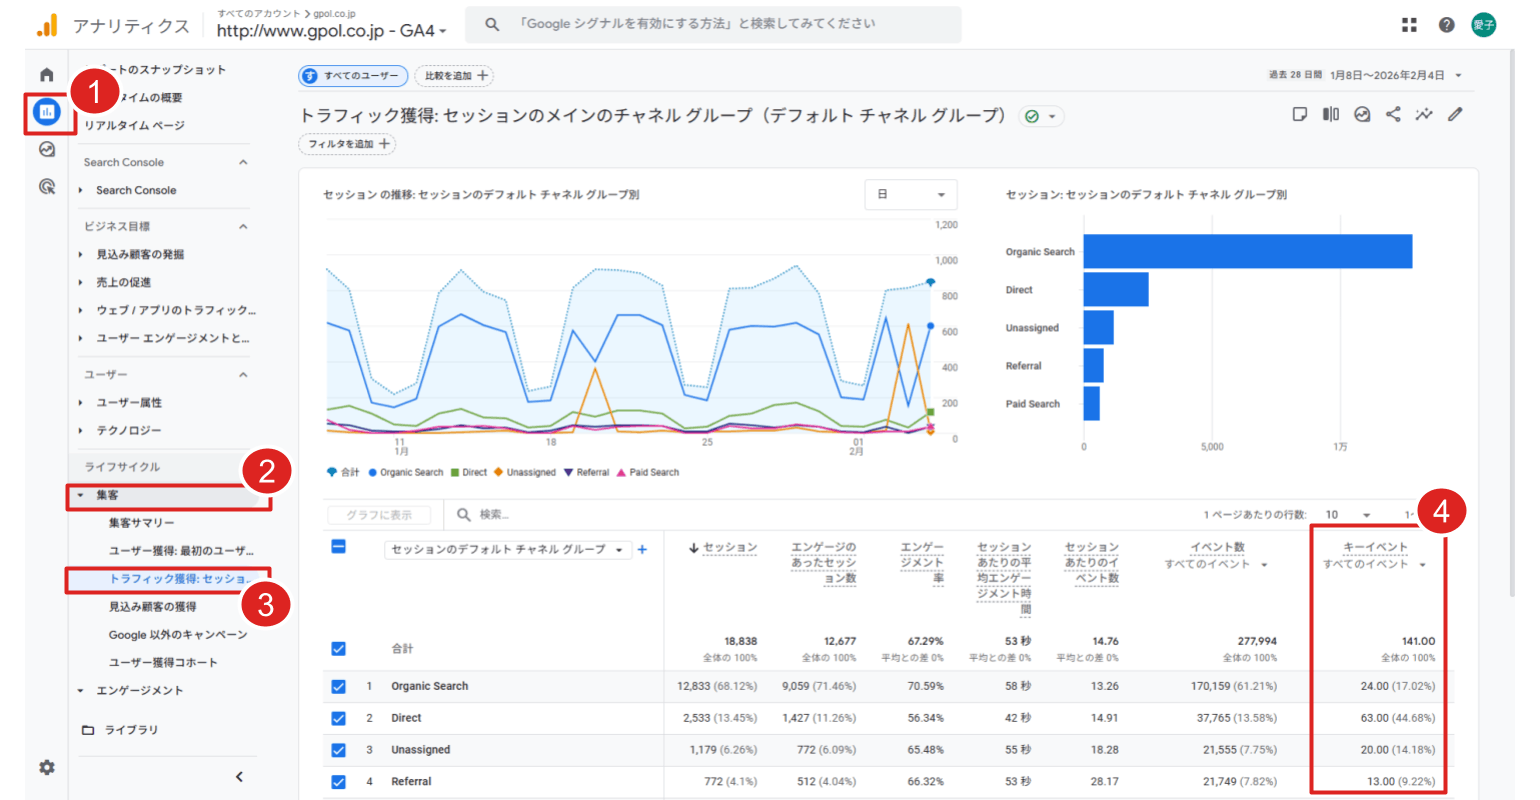1540x800 pixels.
Task: Click the フィルタを追加 button
Action: 347,144
